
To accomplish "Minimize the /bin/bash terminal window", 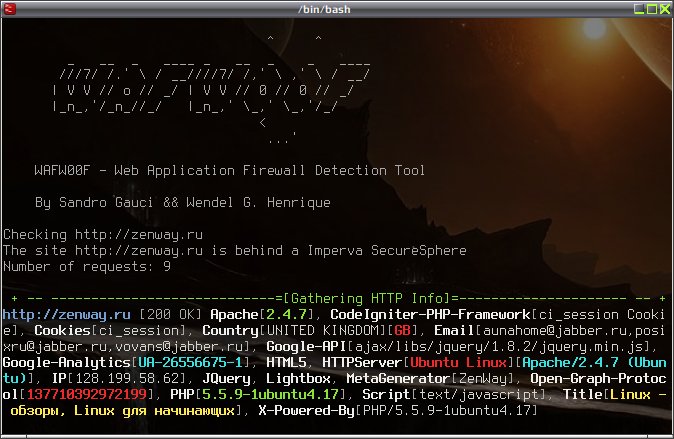I will [639, 9].
